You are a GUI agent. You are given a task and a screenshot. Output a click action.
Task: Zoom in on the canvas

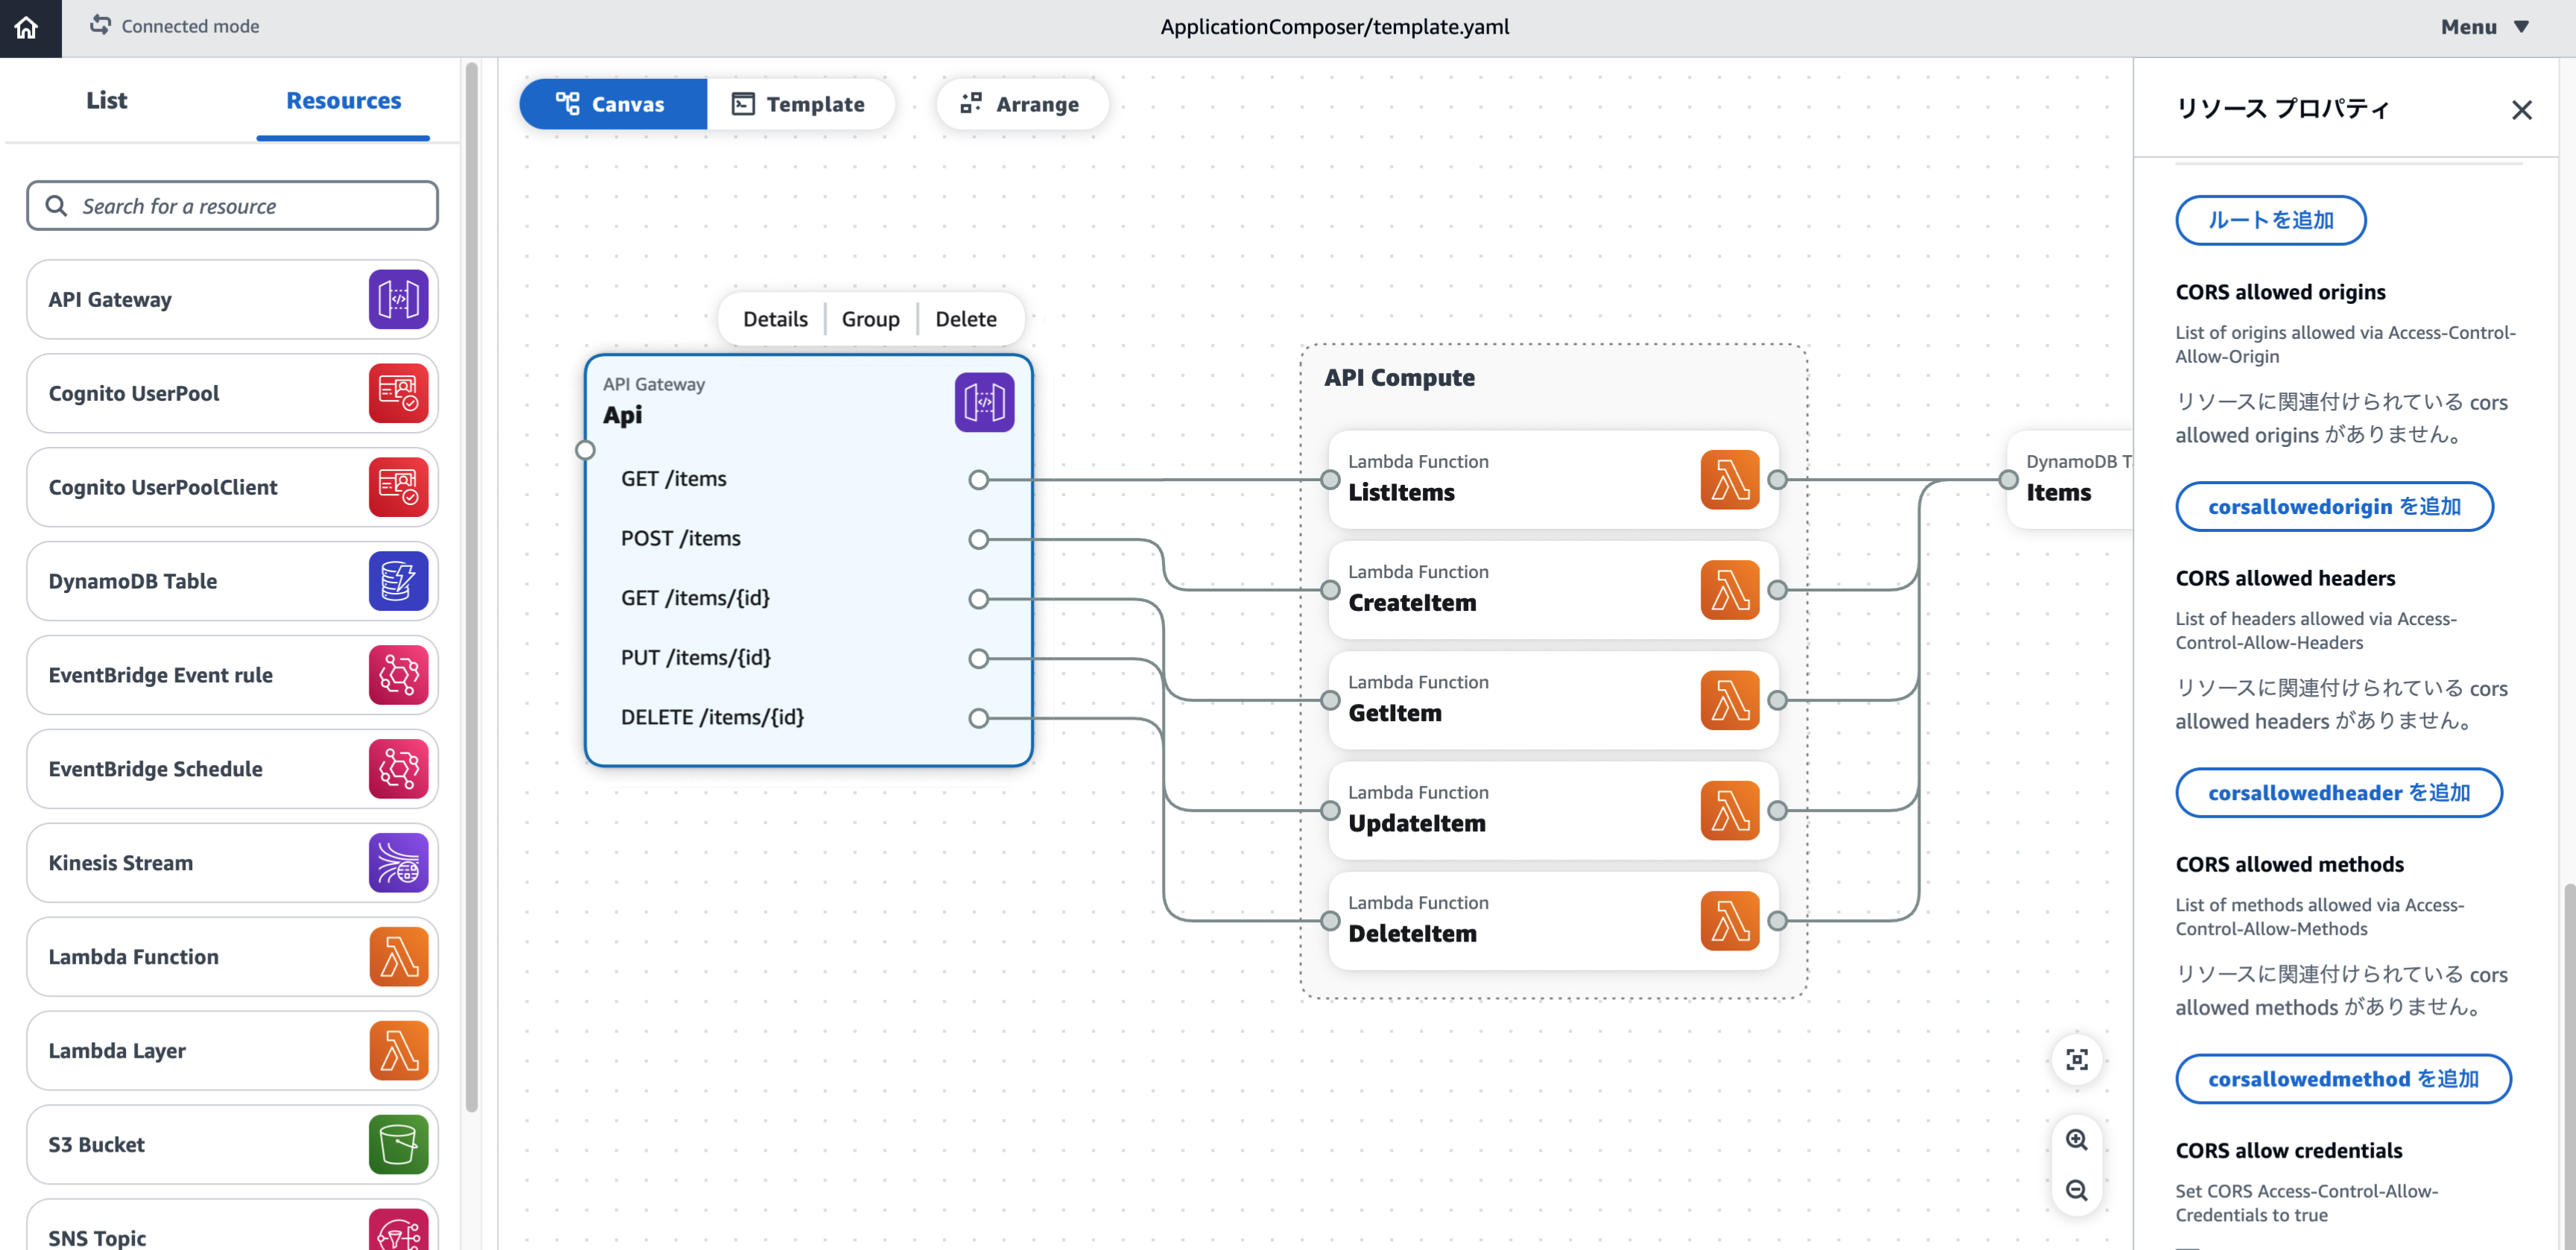[2076, 1140]
